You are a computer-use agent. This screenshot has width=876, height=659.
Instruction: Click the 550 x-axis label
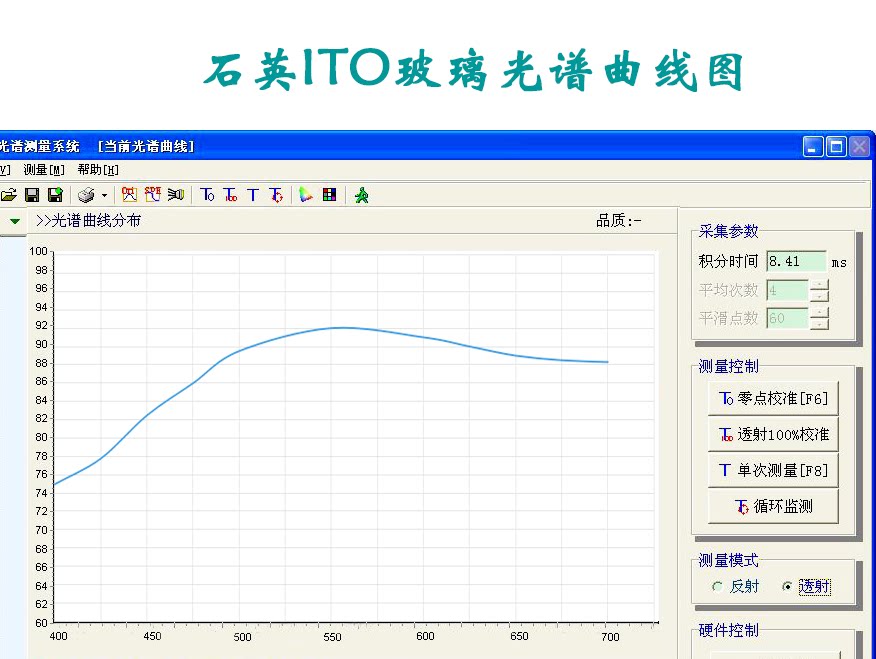click(x=332, y=637)
